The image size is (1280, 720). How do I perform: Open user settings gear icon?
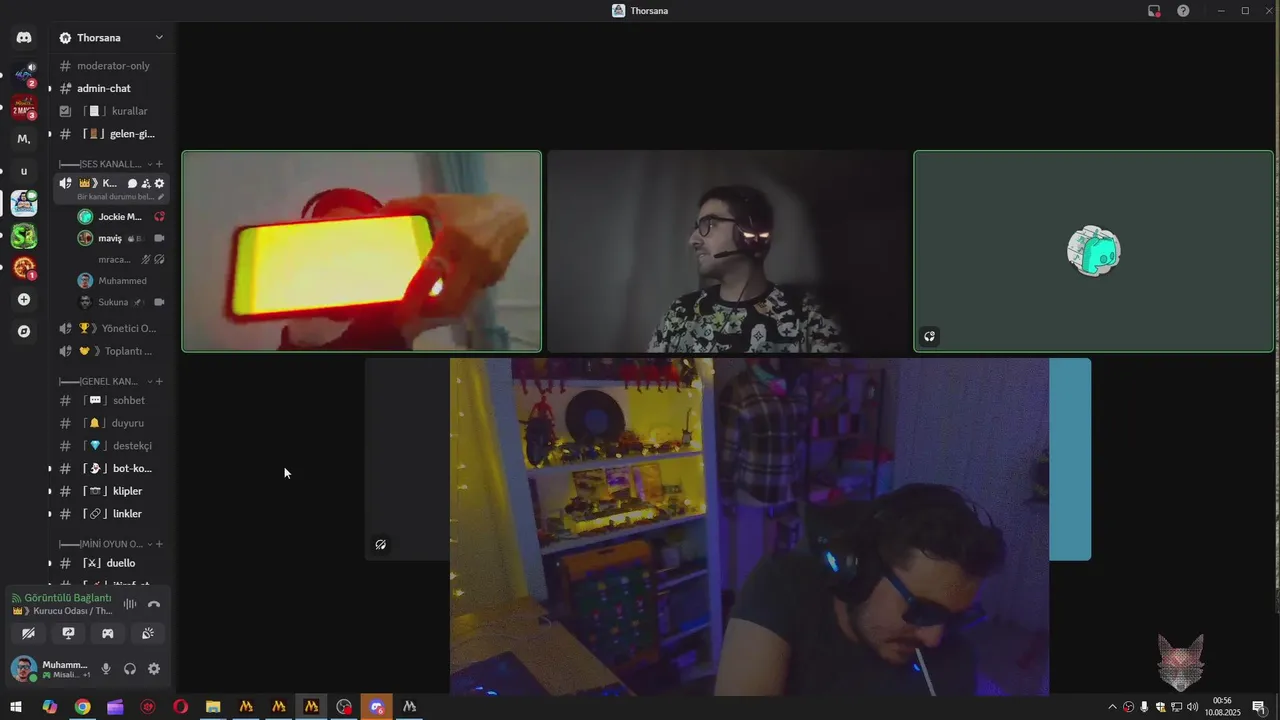pos(154,669)
